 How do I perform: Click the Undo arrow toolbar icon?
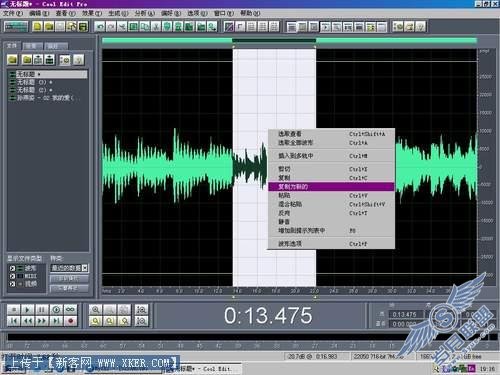click(100, 26)
